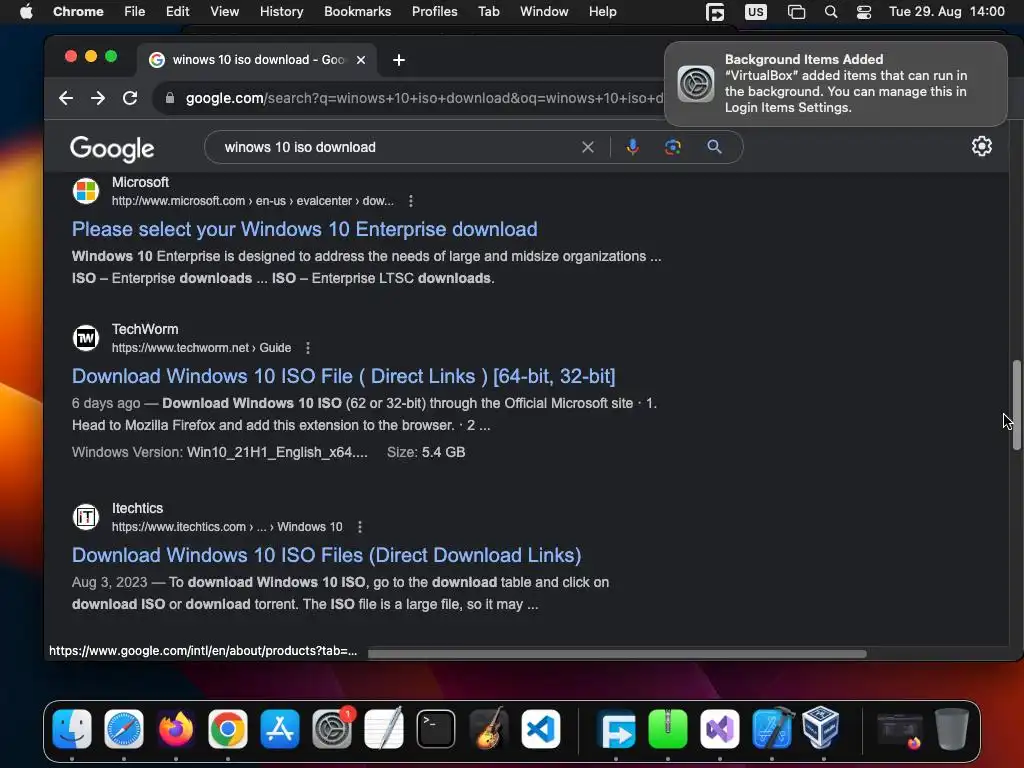Open Visual Studio Code from the dock
This screenshot has width=1024, height=768.
tap(541, 729)
